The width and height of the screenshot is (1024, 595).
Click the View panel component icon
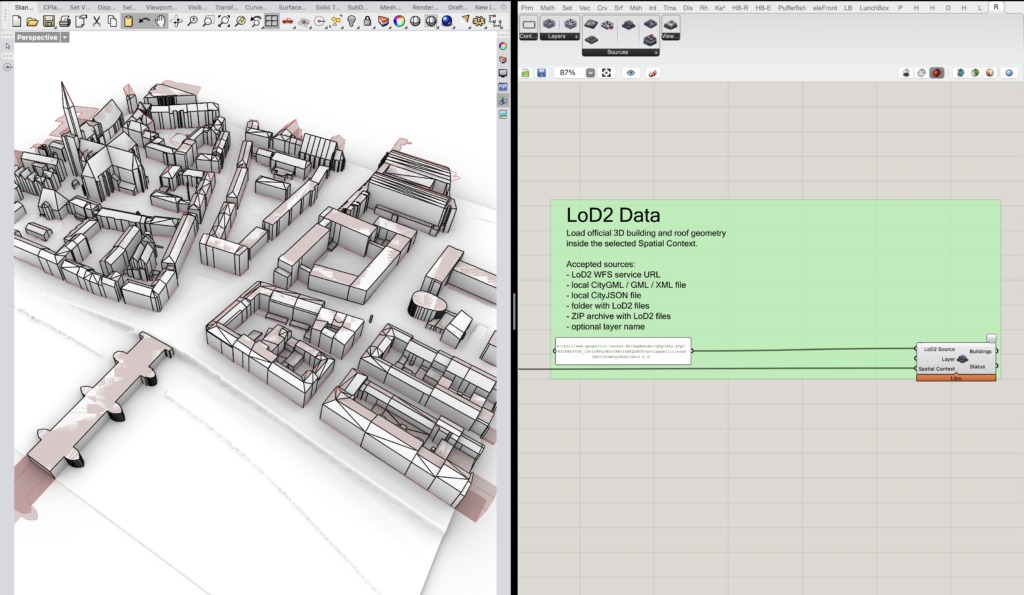click(x=670, y=25)
